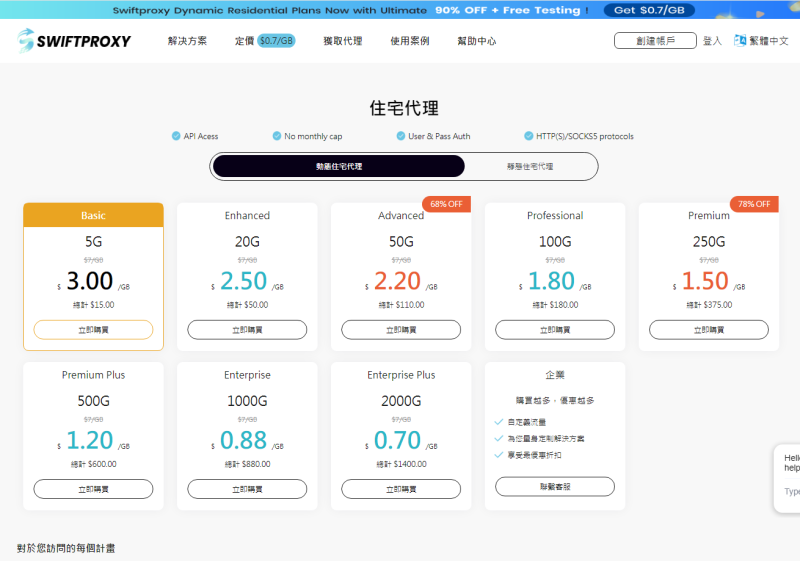Buy the Professional 100G plan

[555, 330]
